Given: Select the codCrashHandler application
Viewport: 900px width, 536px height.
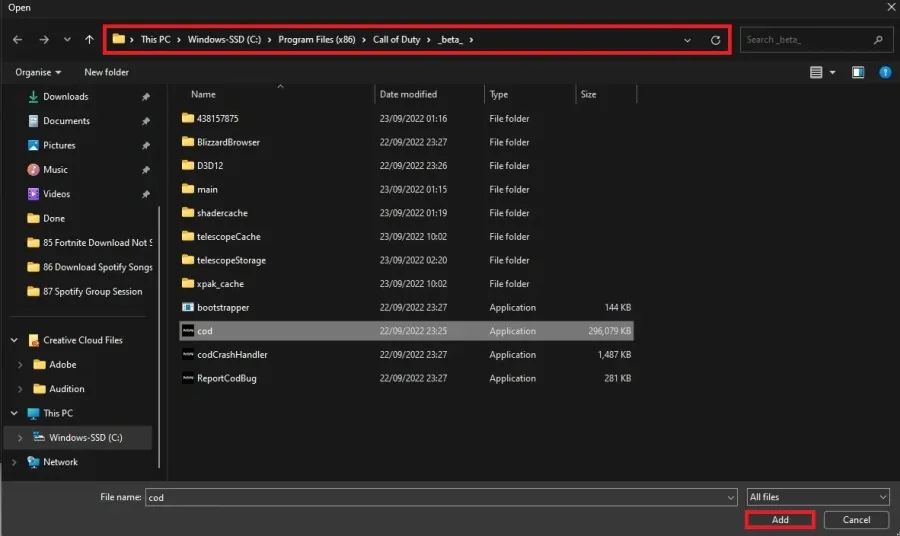Looking at the screenshot, I should coord(406,355).
